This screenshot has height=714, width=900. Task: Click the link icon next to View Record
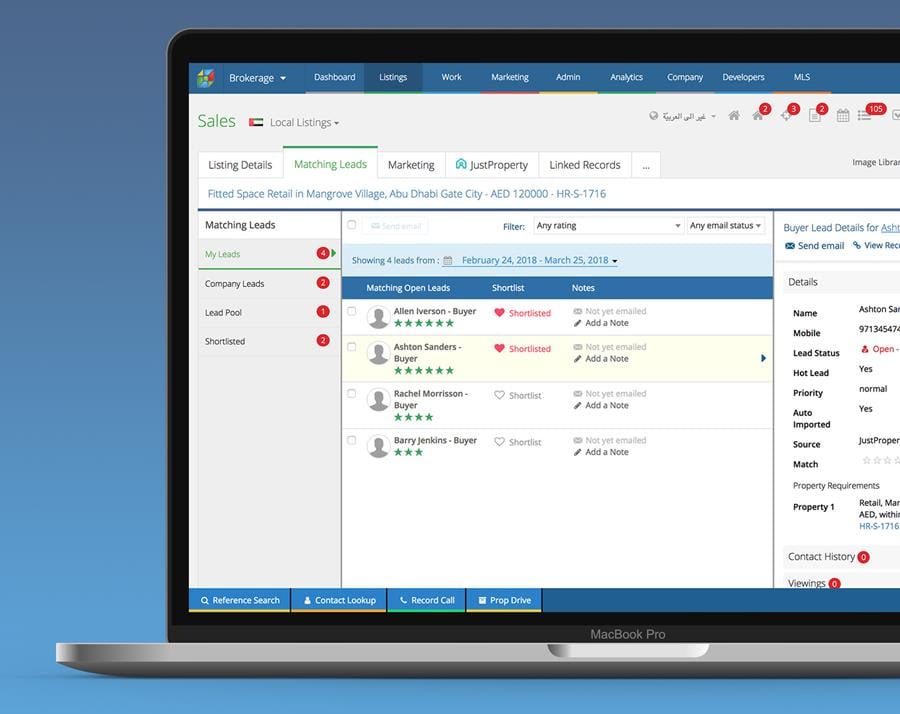pos(857,245)
